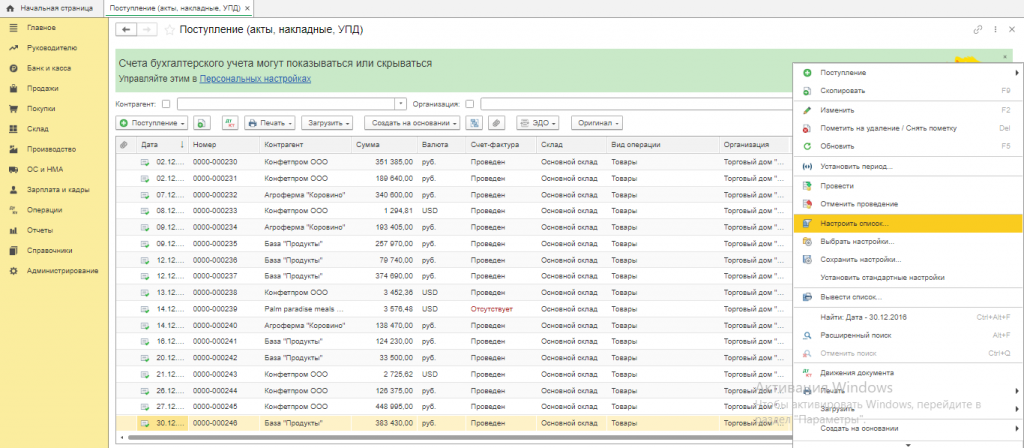
Task: Expand the ЭДО dropdown menu
Action: [x=537, y=123]
